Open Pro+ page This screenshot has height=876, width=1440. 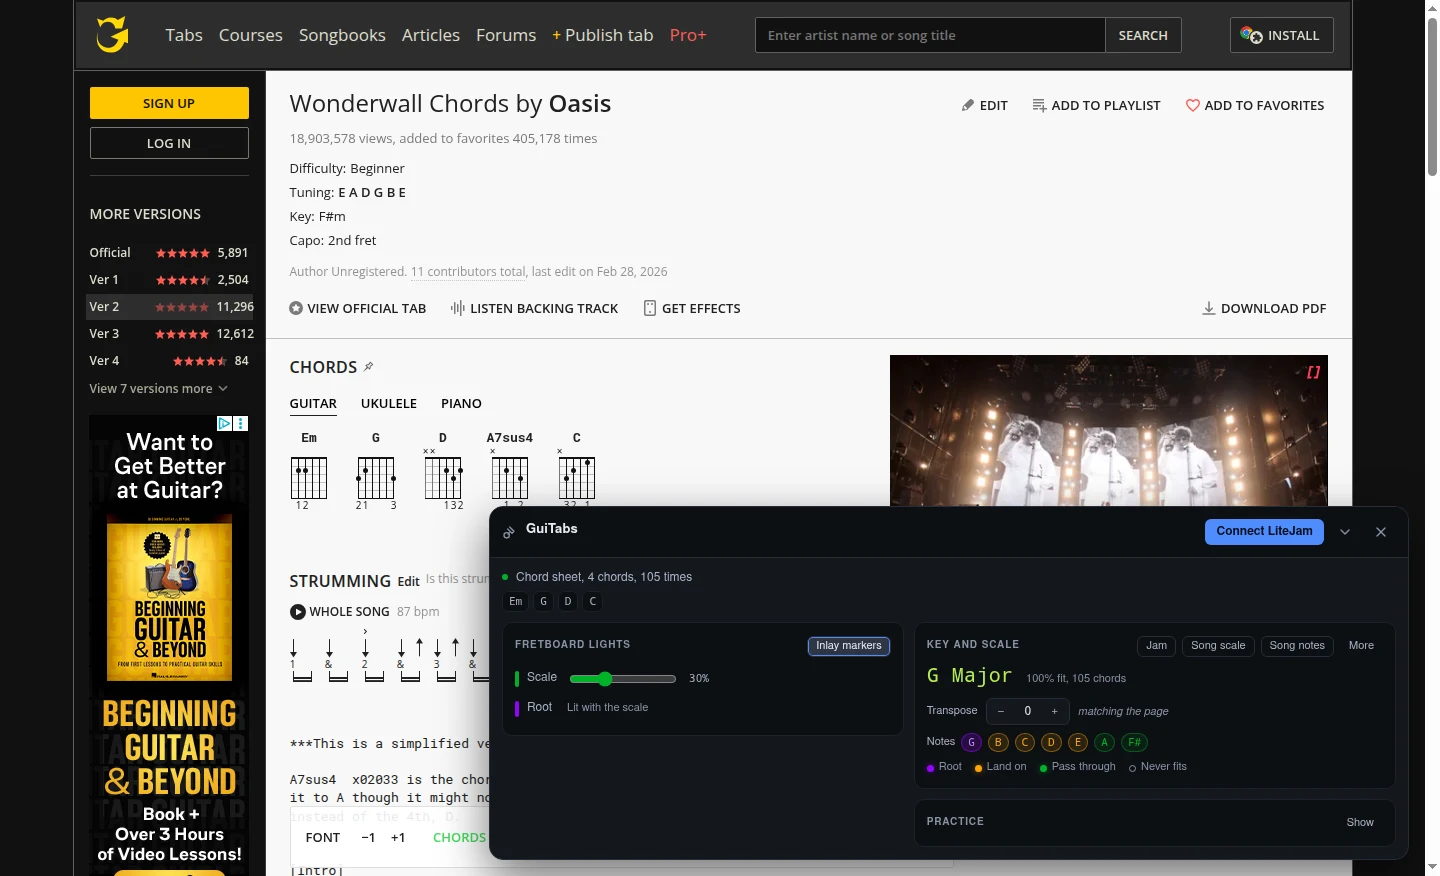coord(688,35)
